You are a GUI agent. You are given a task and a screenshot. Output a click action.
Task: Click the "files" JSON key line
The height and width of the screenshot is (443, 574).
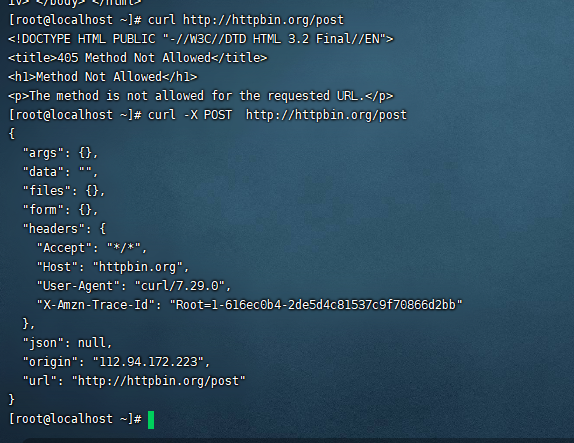pos(64,191)
